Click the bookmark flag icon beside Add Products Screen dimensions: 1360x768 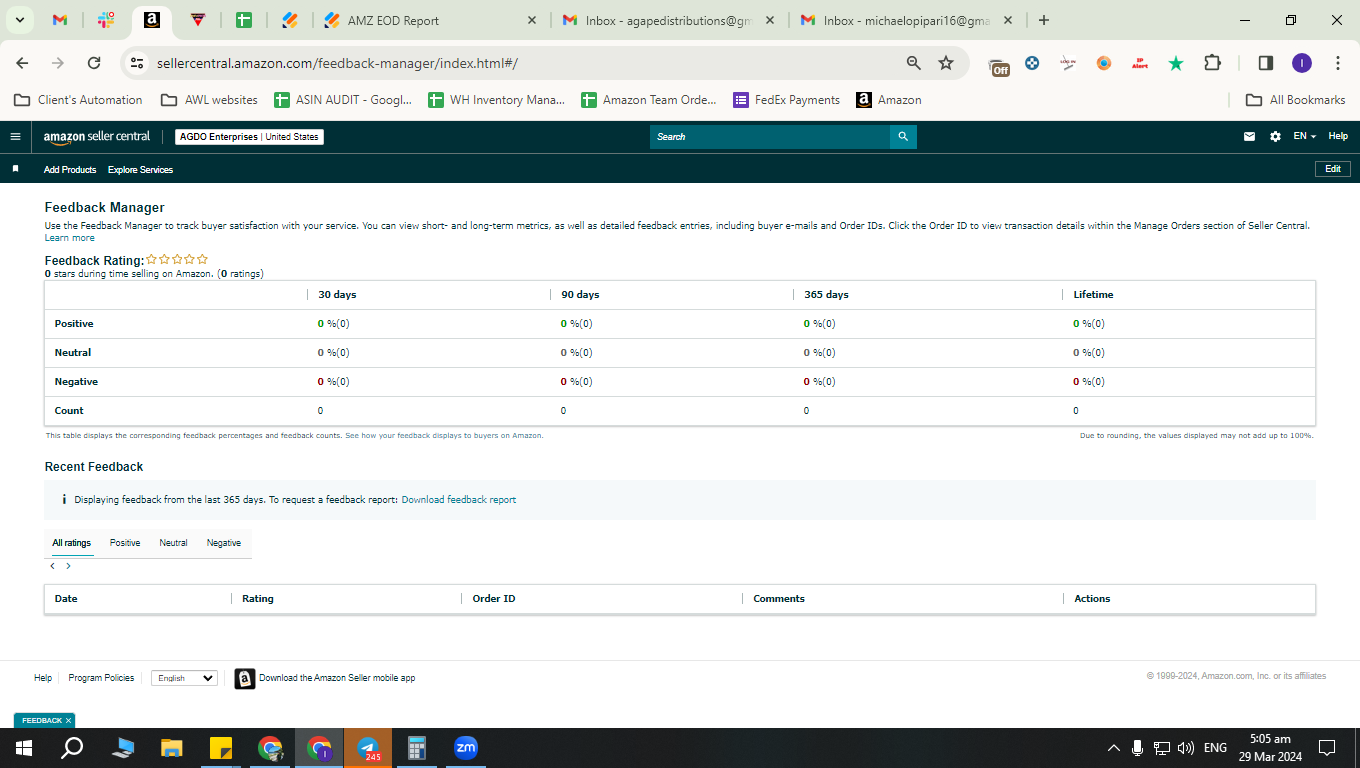tap(15, 169)
